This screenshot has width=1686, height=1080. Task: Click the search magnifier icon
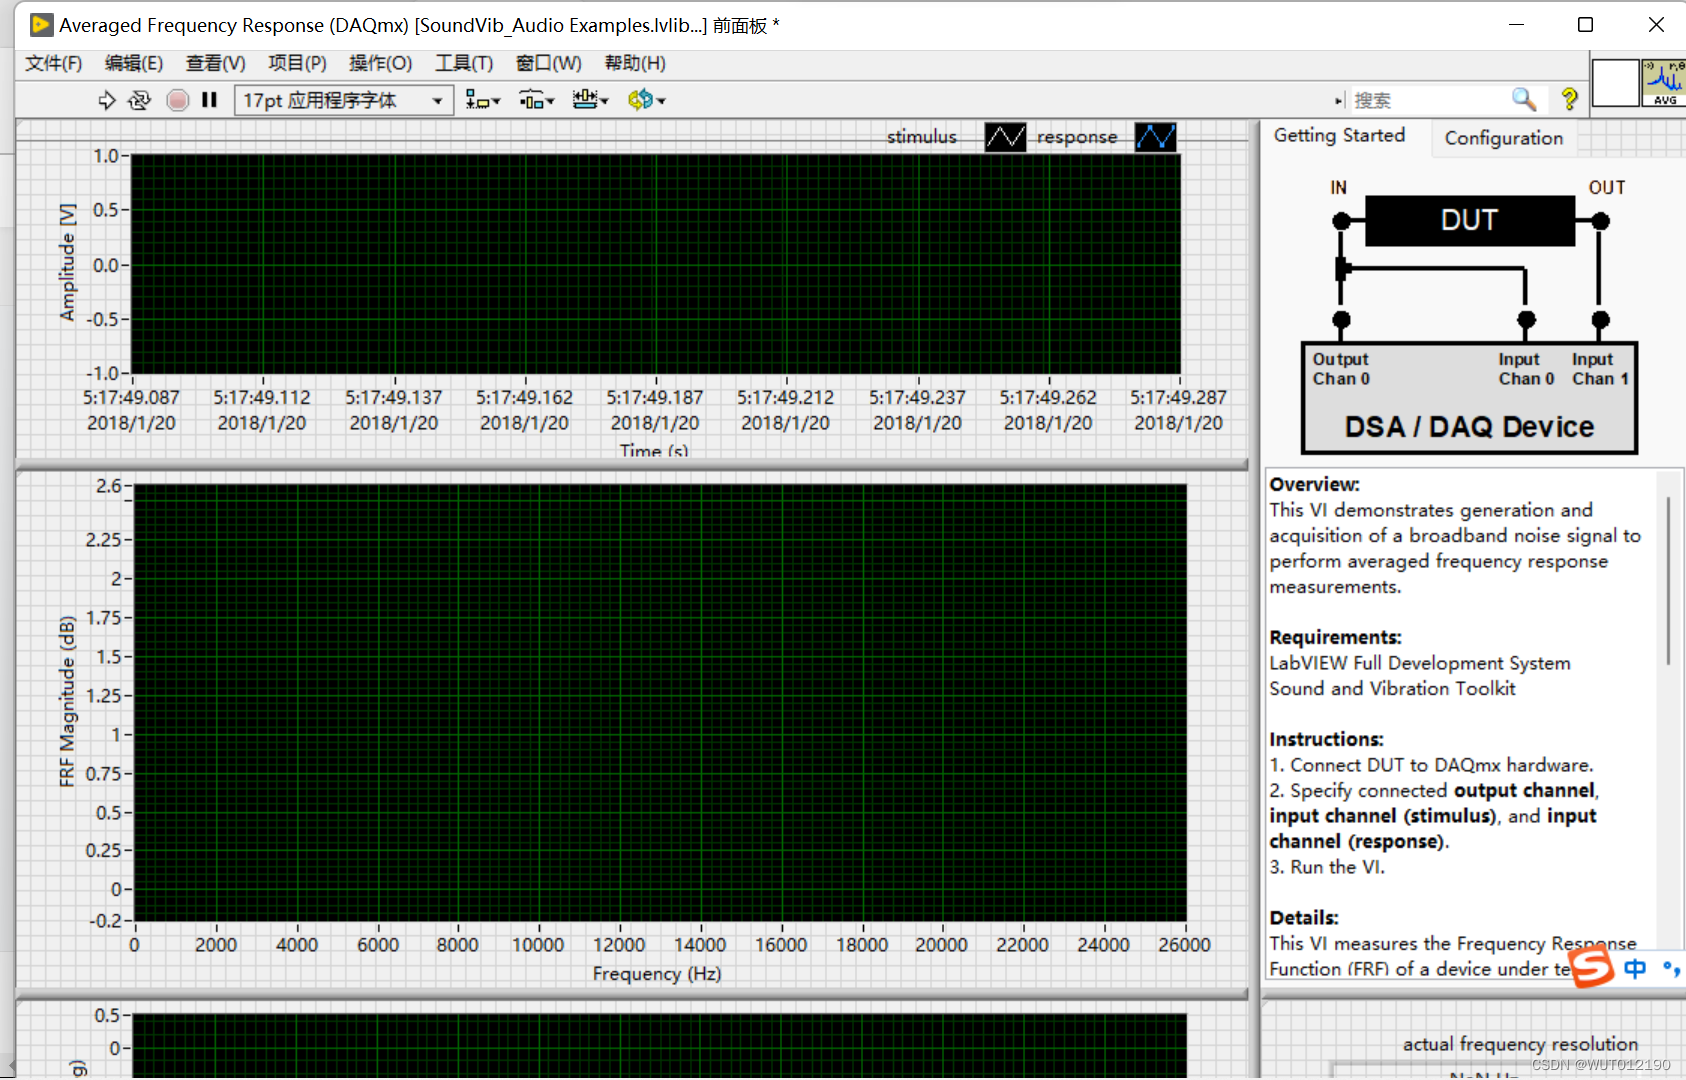click(x=1524, y=99)
